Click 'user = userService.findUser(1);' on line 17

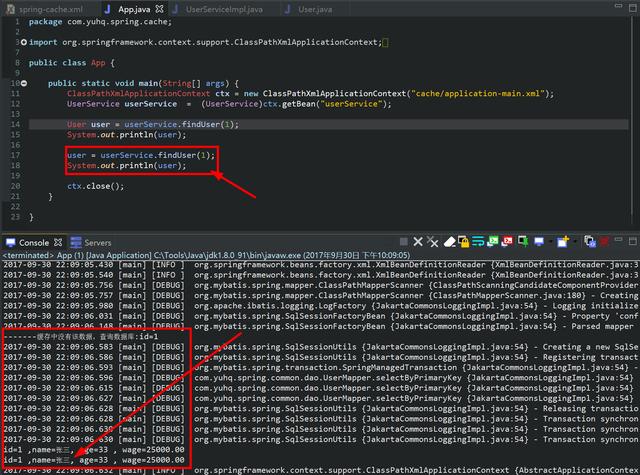(141, 155)
